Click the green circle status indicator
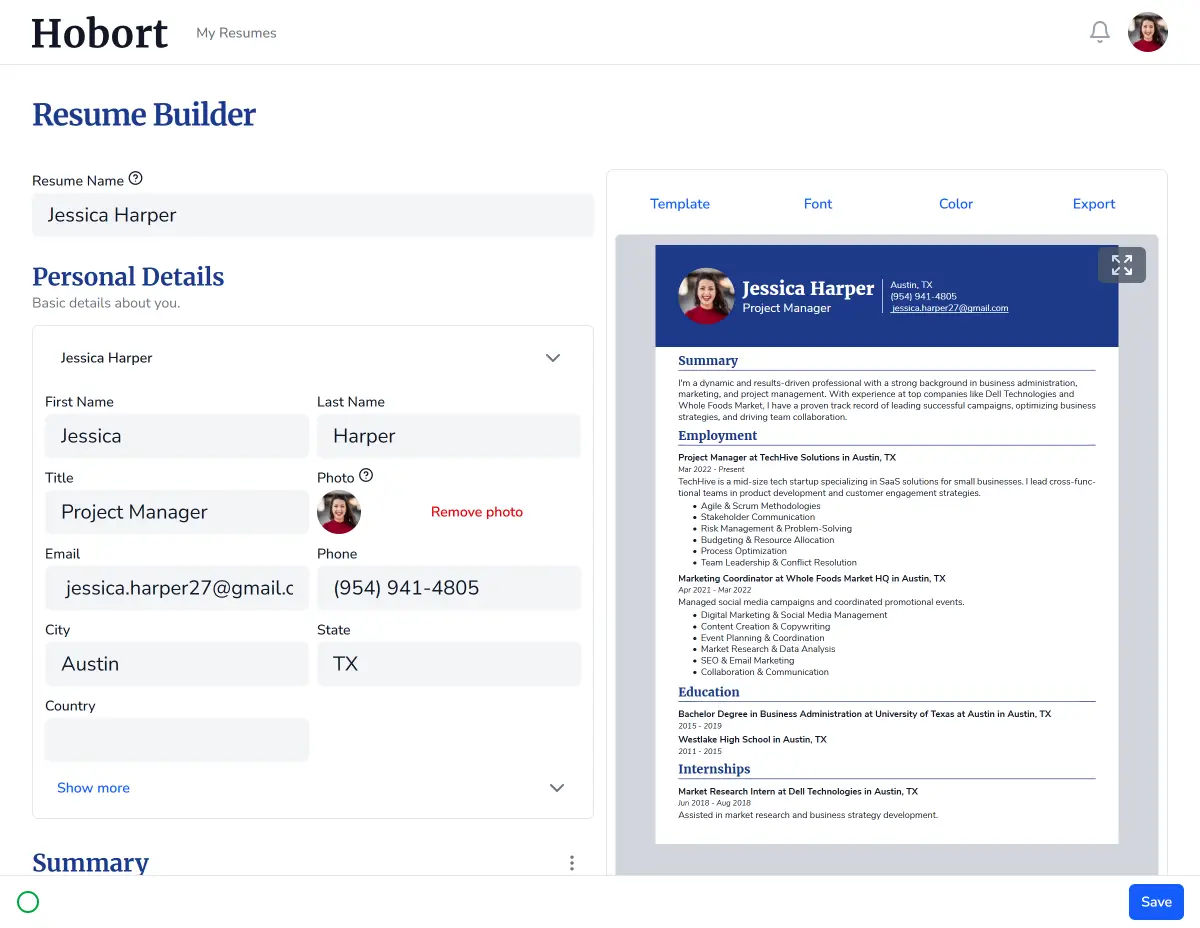1200x928 pixels. (x=28, y=902)
